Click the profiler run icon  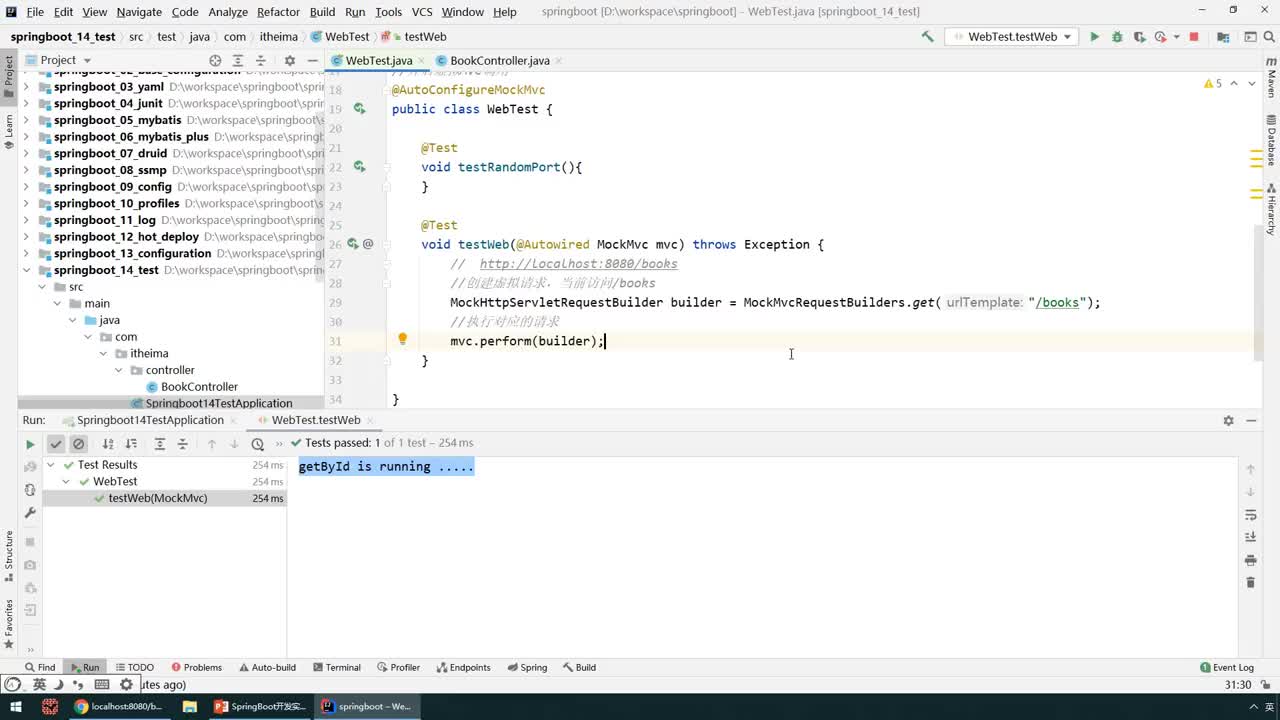[x=1160, y=37]
